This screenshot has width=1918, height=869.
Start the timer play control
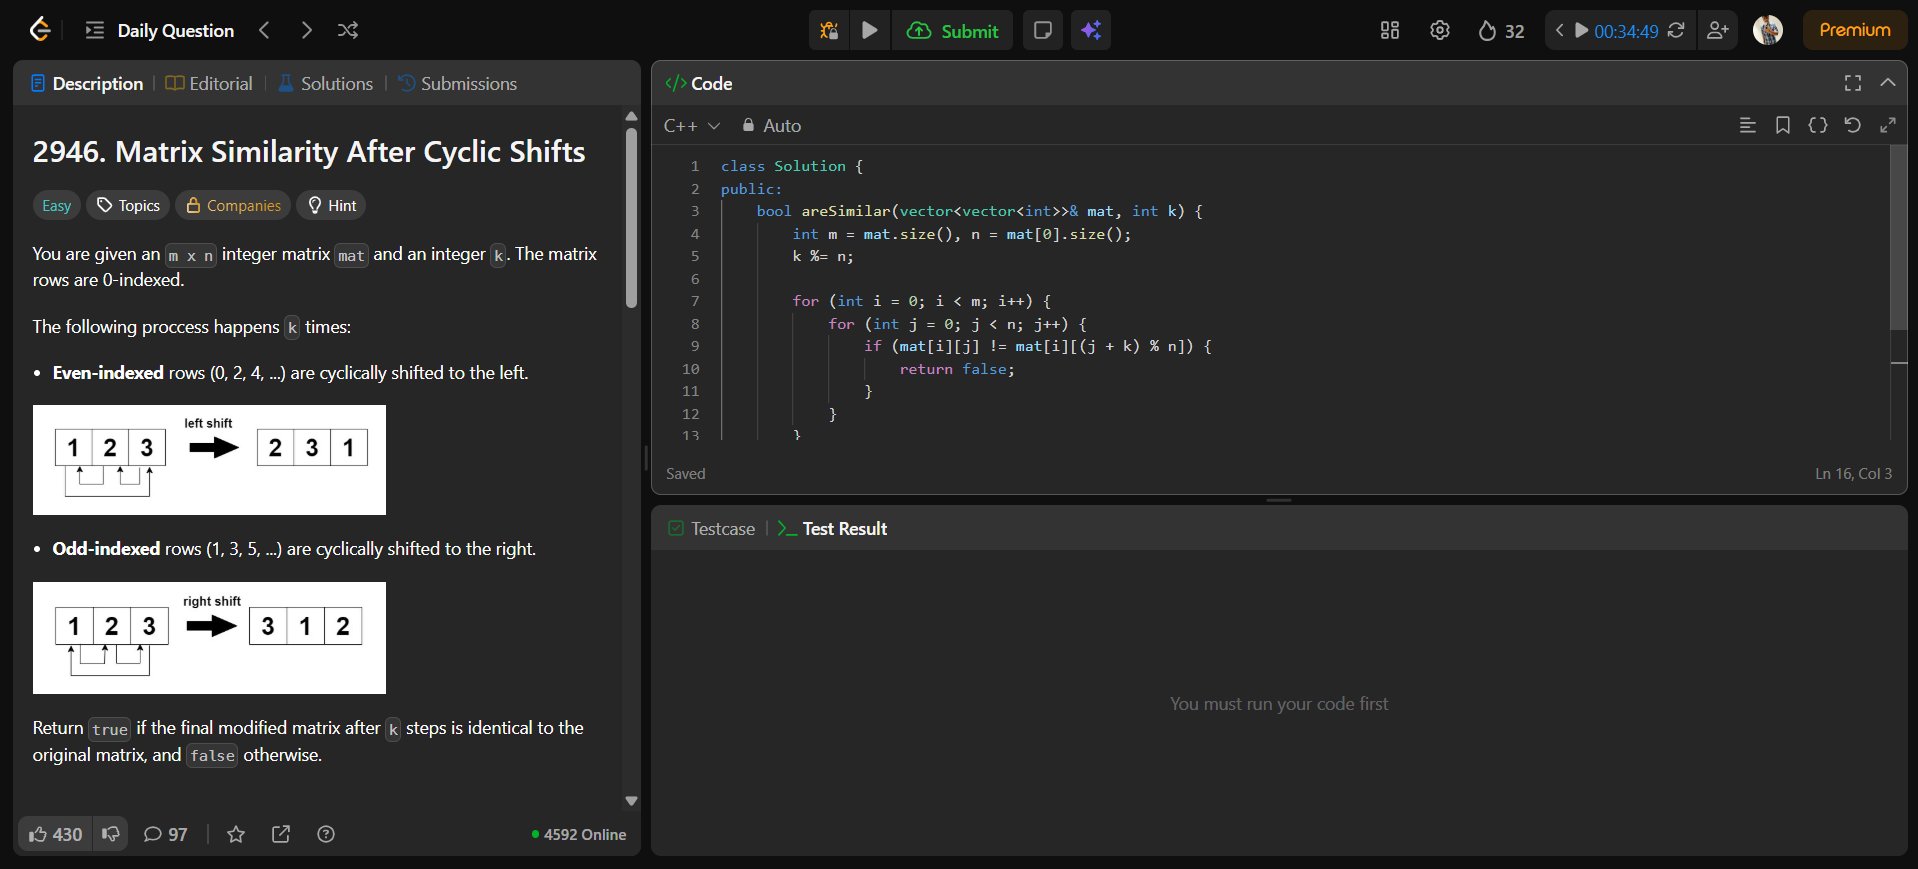1581,31
